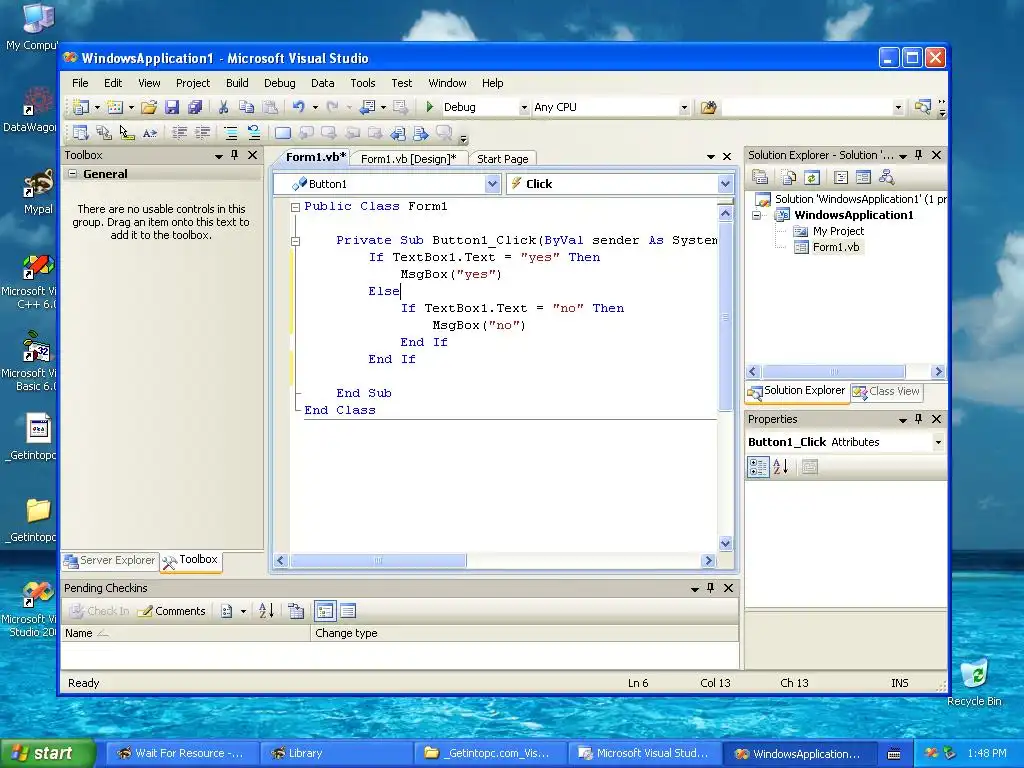This screenshot has height=768, width=1024.
Task: Click View Designer icon in Solution Explorer
Action: pos(863,177)
